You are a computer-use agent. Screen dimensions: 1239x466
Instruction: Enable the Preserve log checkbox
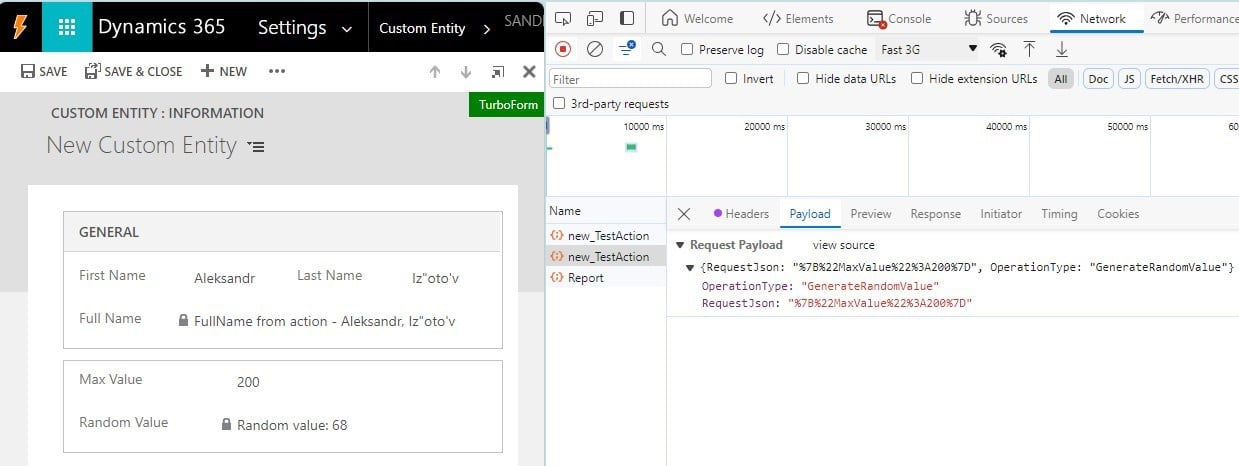[687, 49]
